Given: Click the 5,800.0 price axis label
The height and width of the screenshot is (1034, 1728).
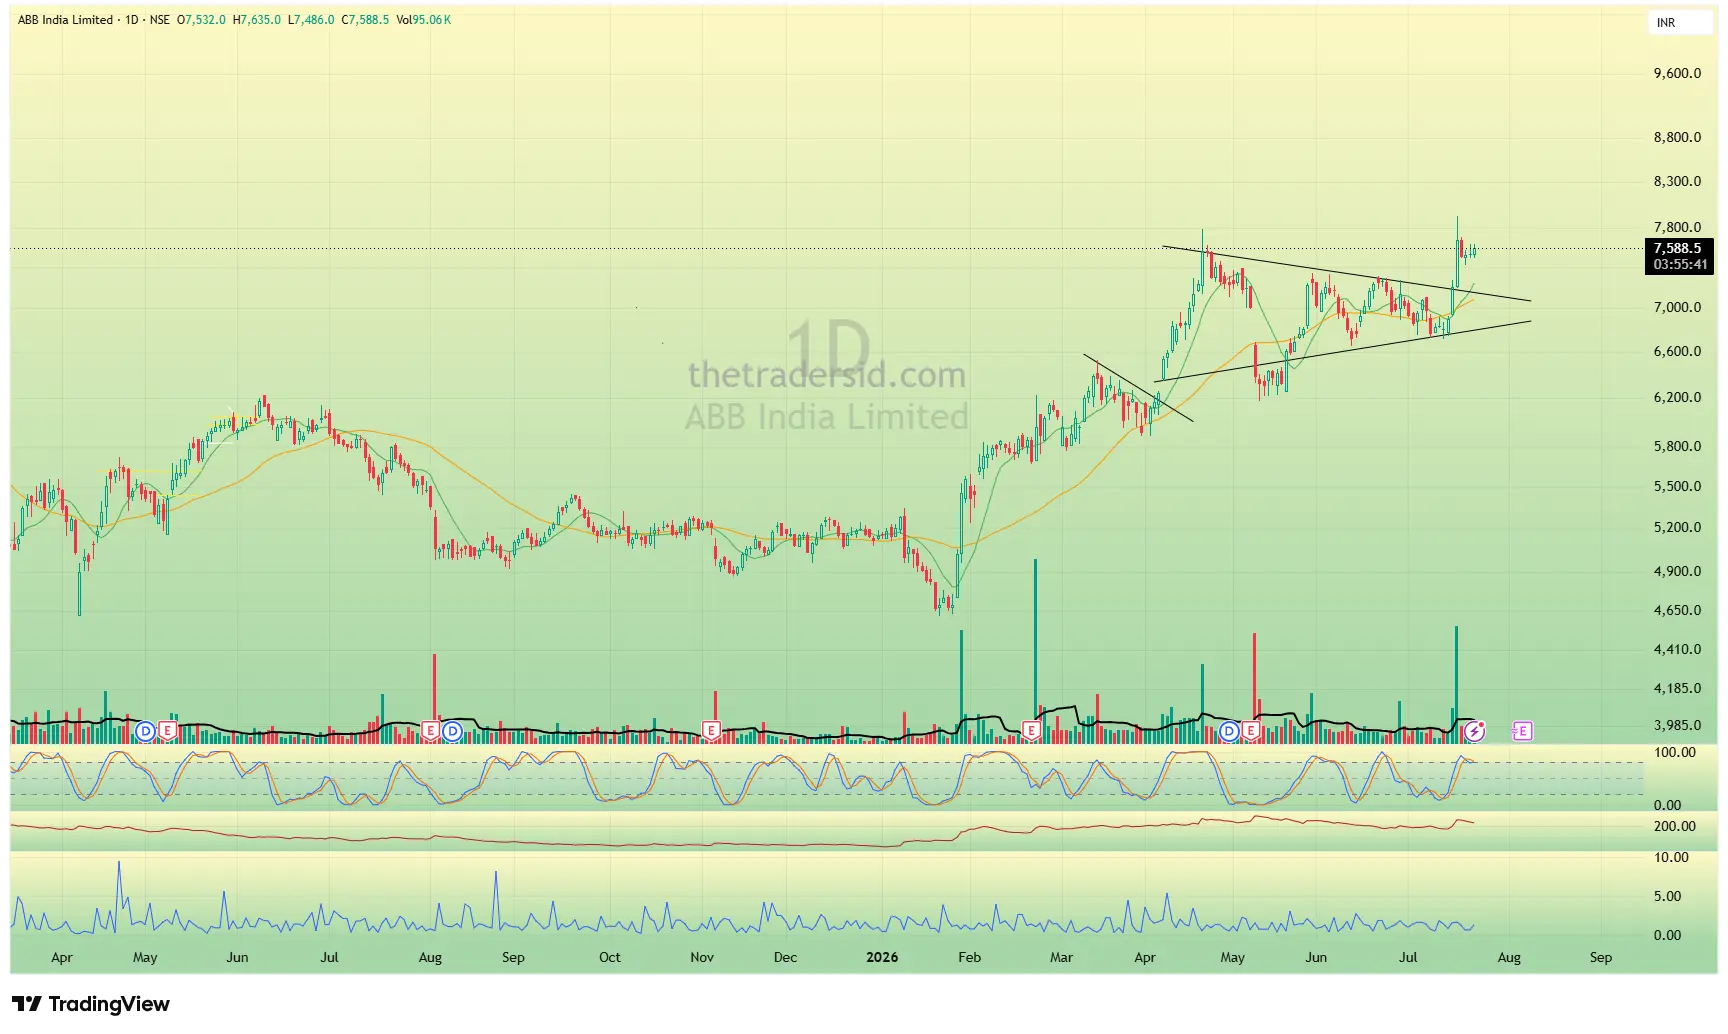Looking at the screenshot, I should click(1677, 446).
